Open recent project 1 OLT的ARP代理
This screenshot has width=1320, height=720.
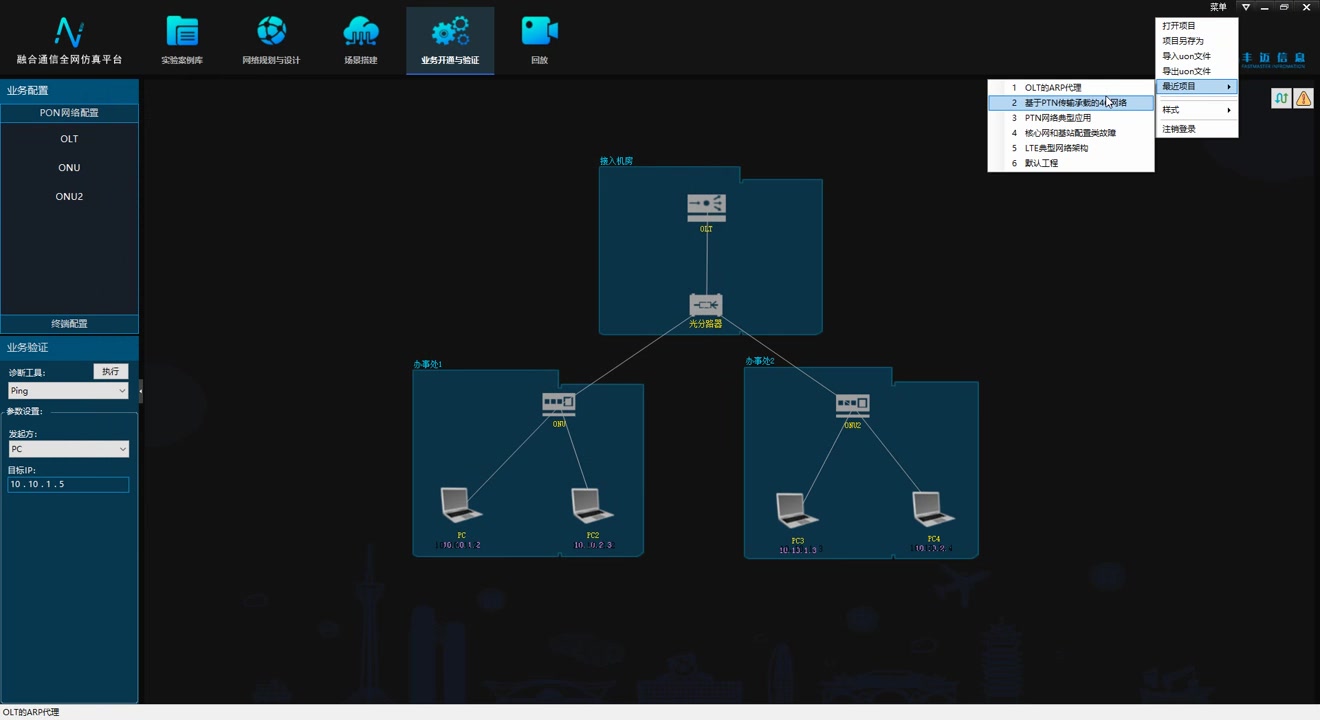coord(1071,88)
